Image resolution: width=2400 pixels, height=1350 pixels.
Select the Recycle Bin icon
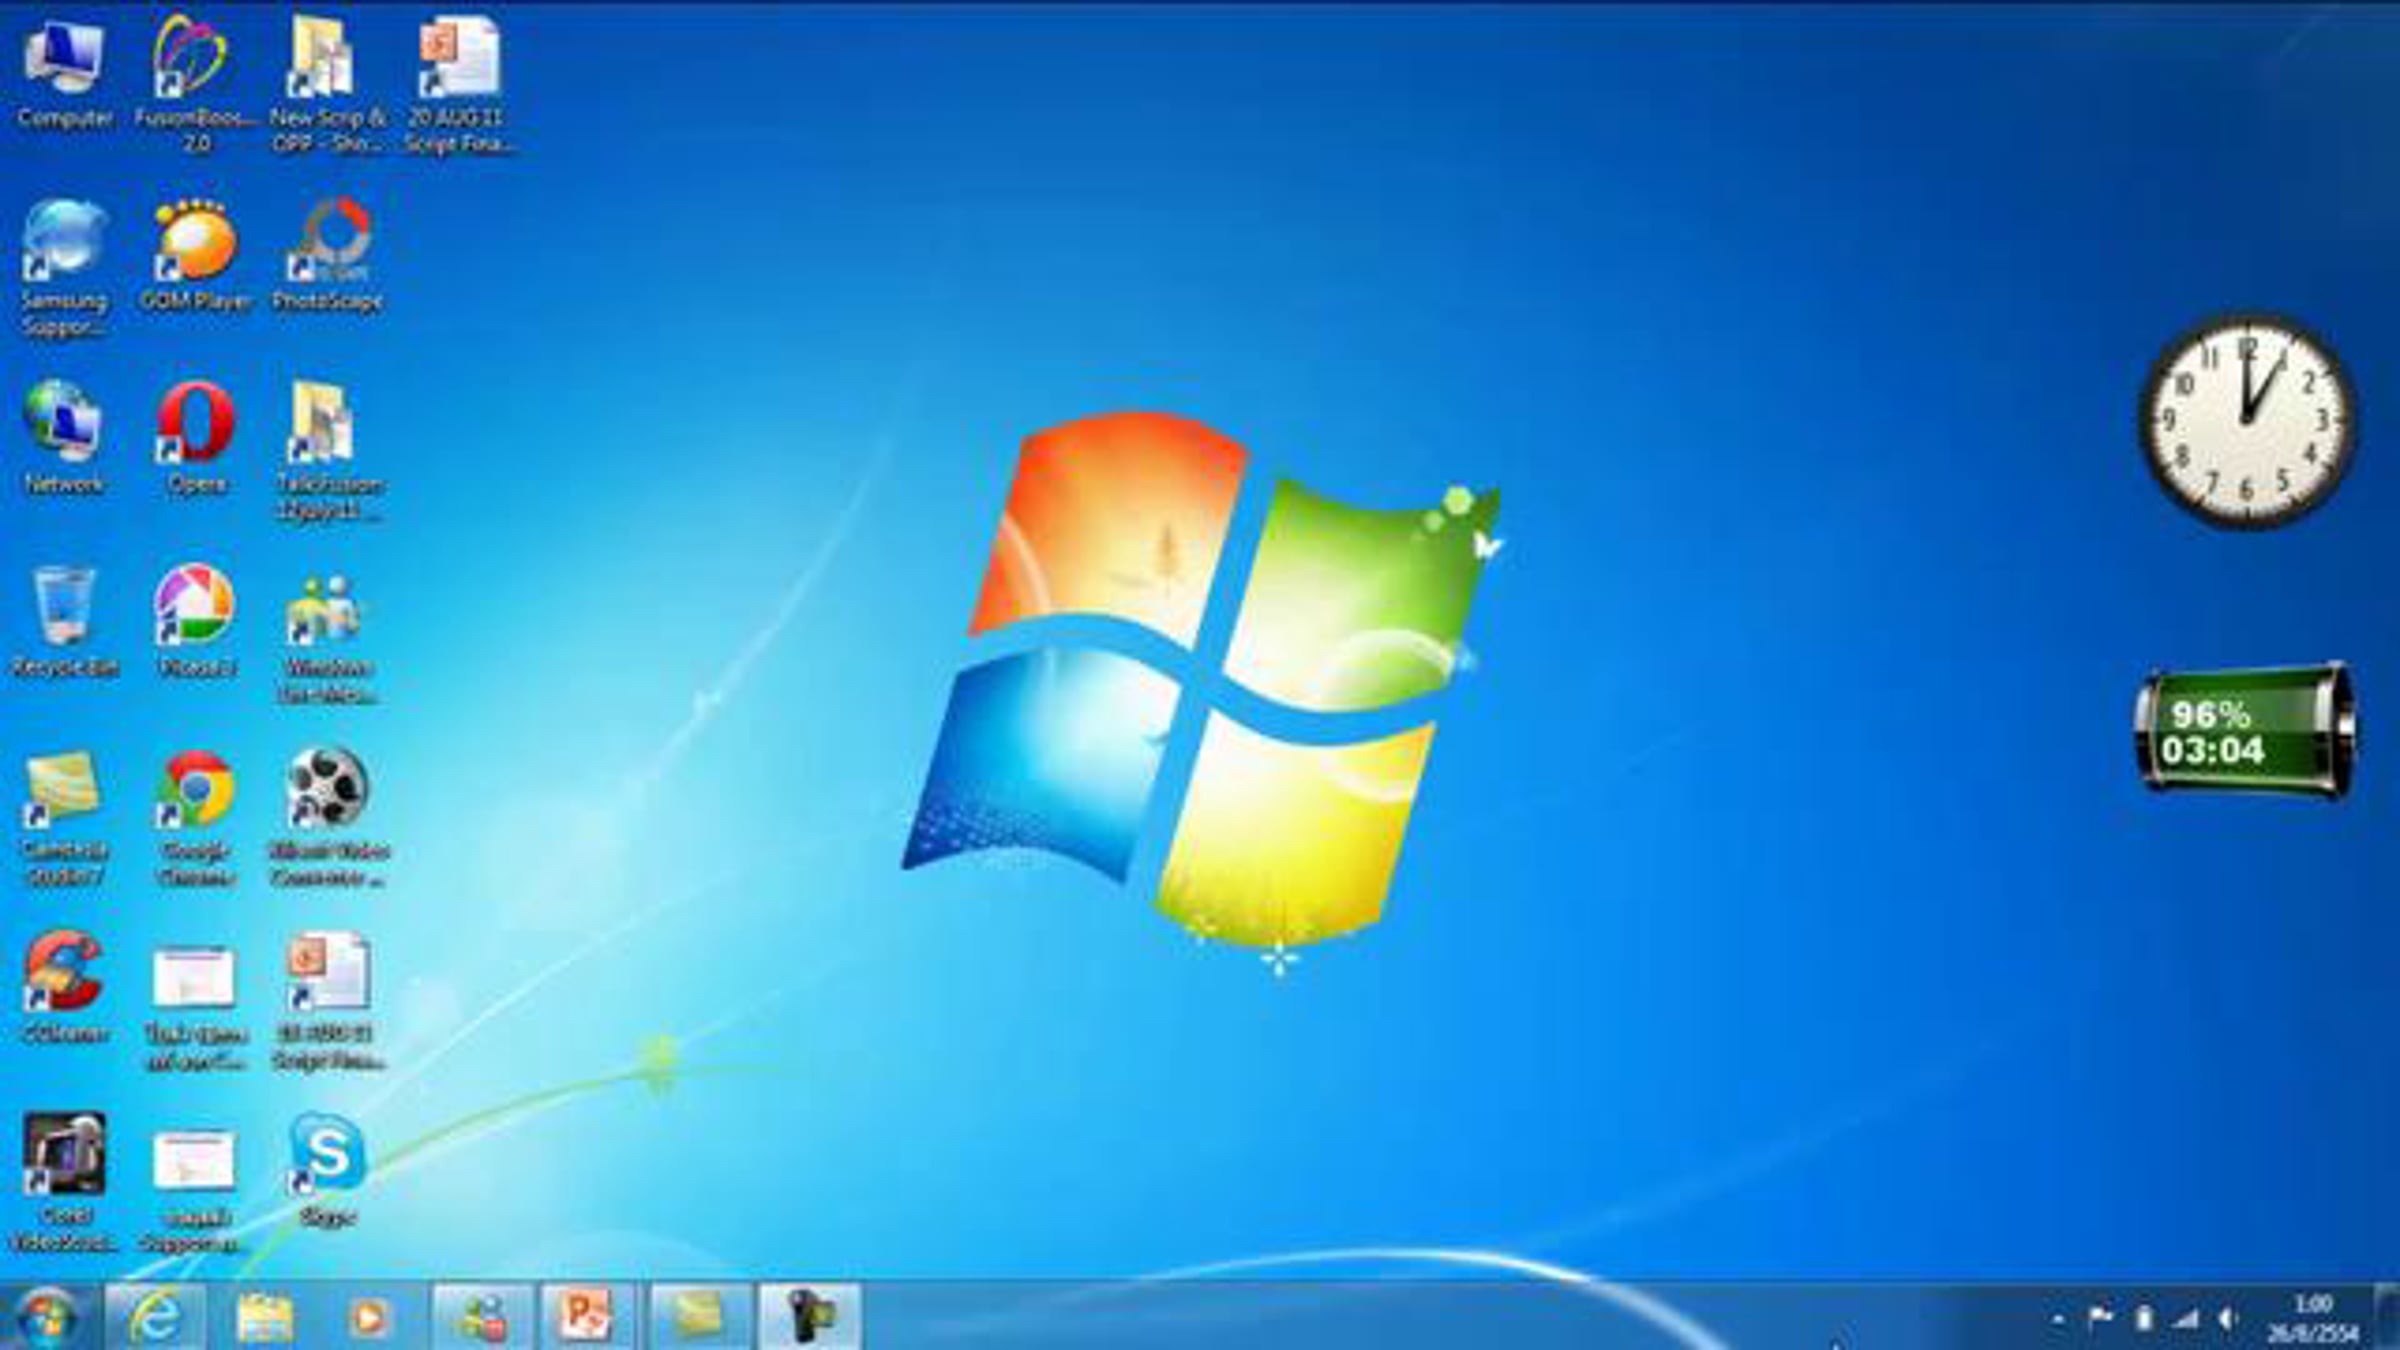(64, 606)
